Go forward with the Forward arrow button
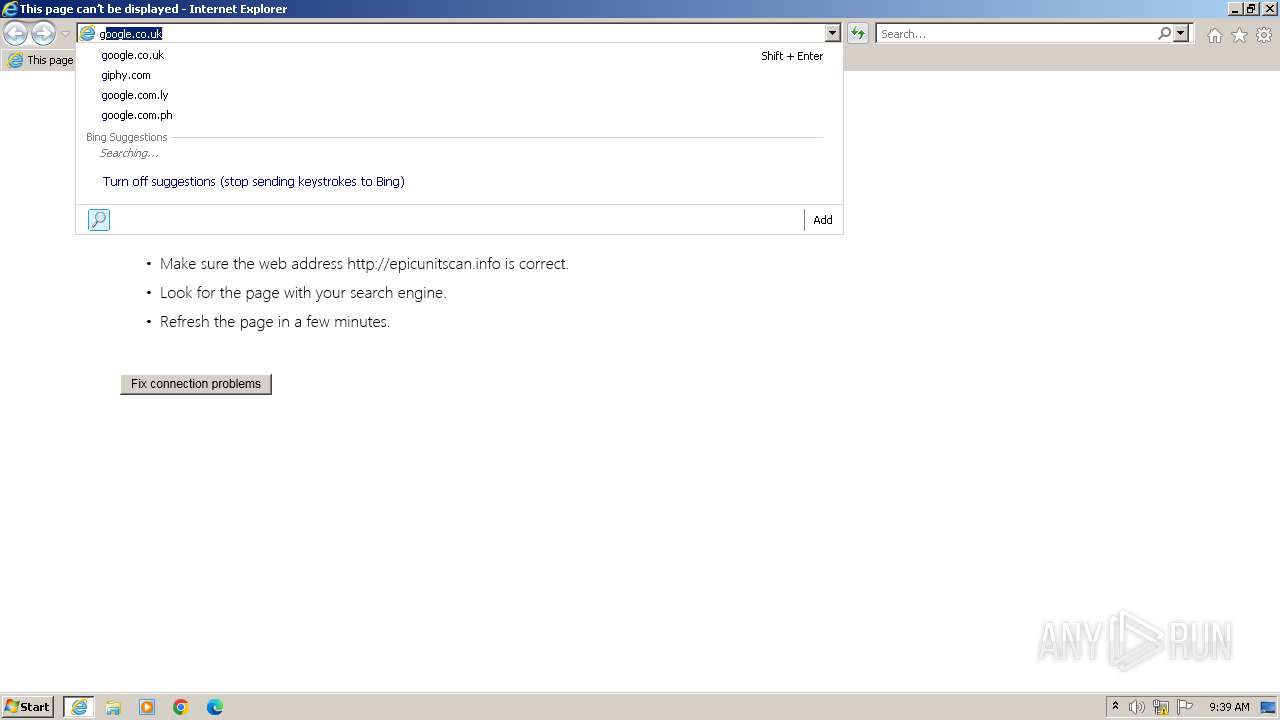This screenshot has width=1280, height=720. point(43,33)
